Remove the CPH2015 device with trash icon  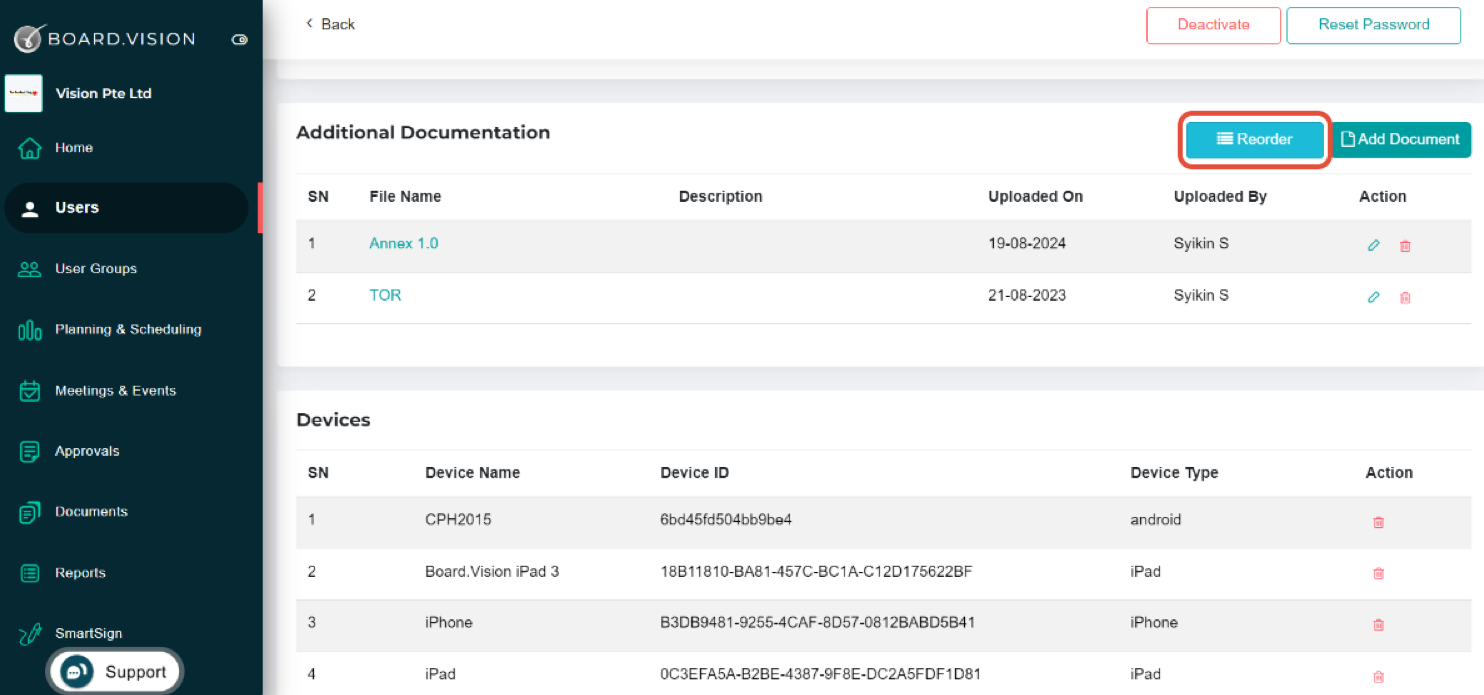pyautogui.click(x=1378, y=522)
